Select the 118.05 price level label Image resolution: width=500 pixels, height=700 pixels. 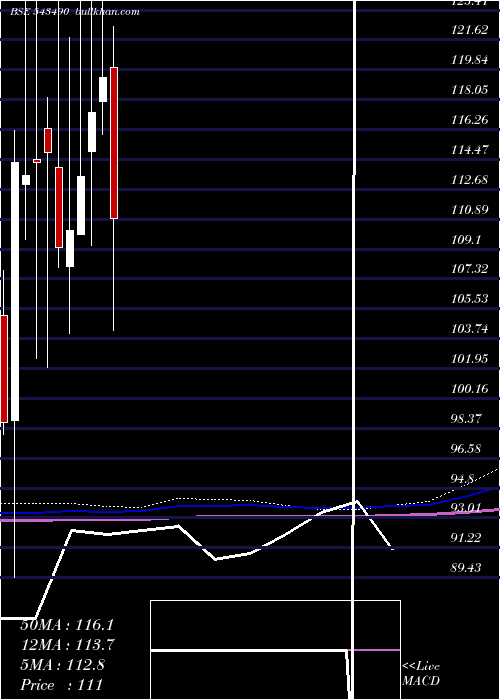[469, 90]
